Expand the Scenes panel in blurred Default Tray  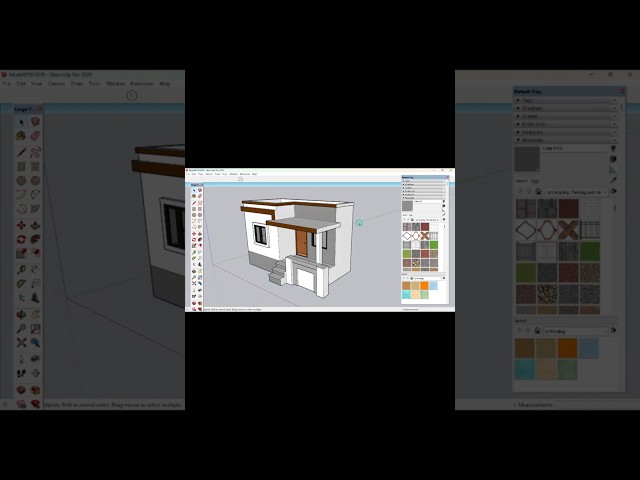[567, 116]
